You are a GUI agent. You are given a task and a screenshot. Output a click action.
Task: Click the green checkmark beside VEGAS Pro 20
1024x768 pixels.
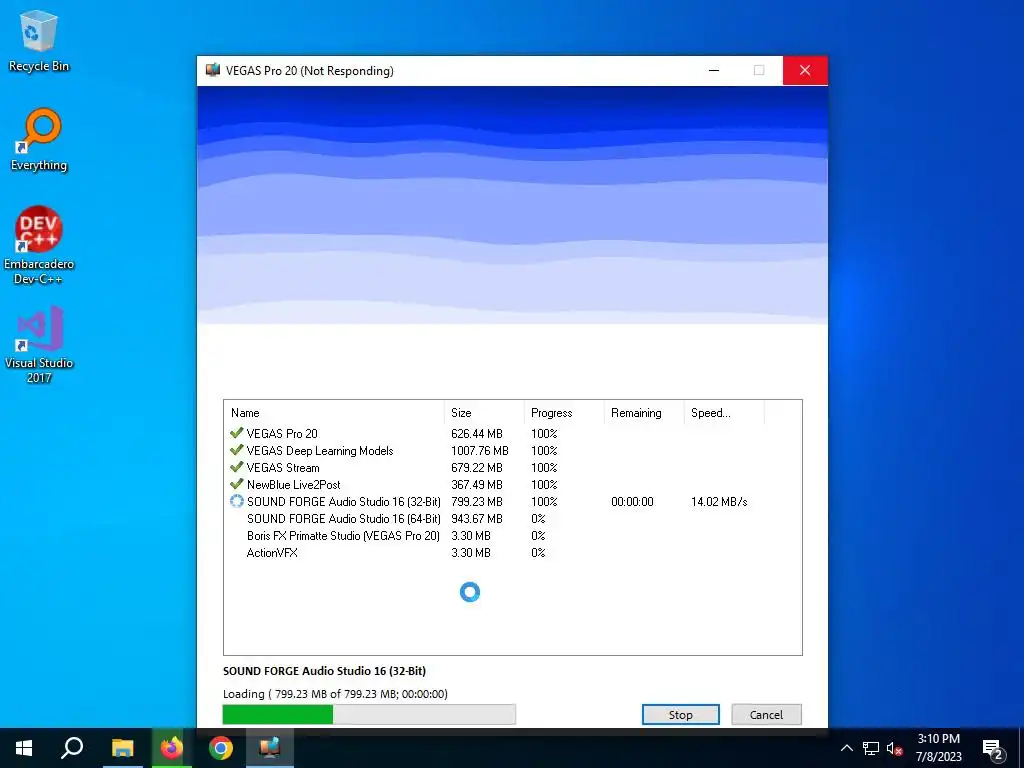(236, 433)
